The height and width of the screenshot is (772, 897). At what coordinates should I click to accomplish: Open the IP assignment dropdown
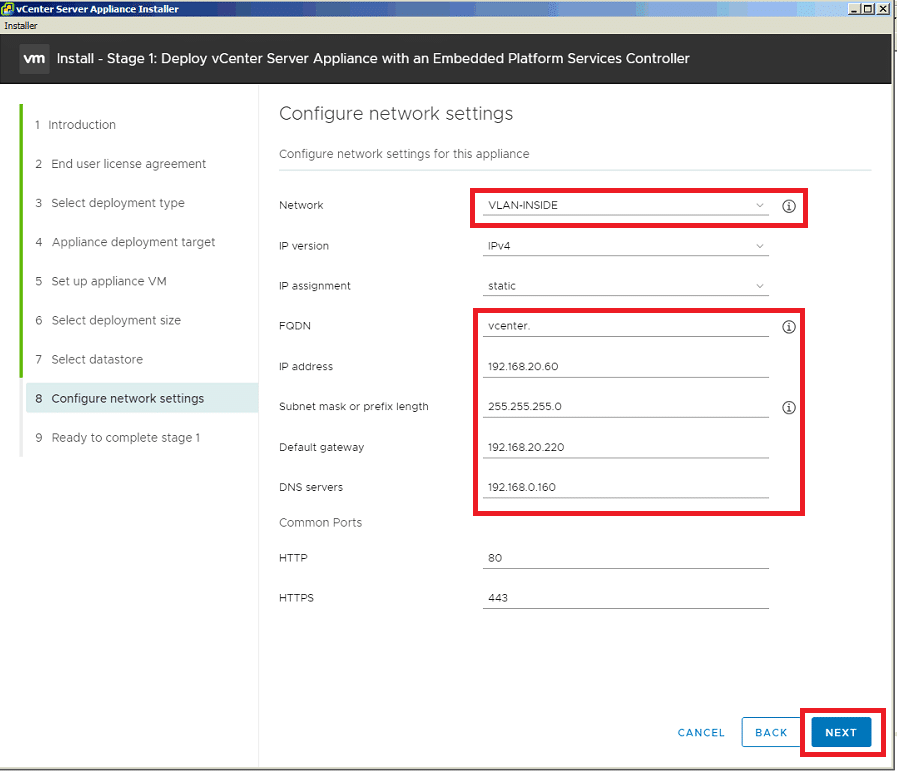point(625,286)
